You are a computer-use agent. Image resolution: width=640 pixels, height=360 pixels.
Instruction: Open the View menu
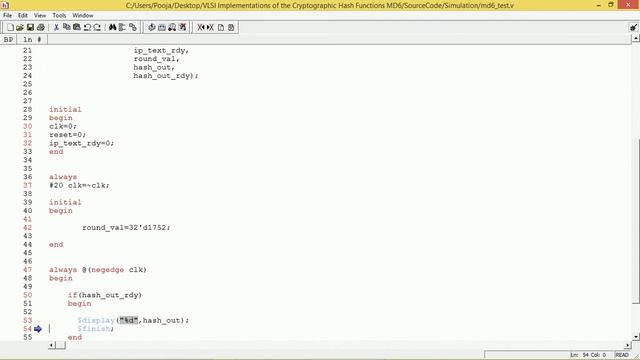click(40, 15)
